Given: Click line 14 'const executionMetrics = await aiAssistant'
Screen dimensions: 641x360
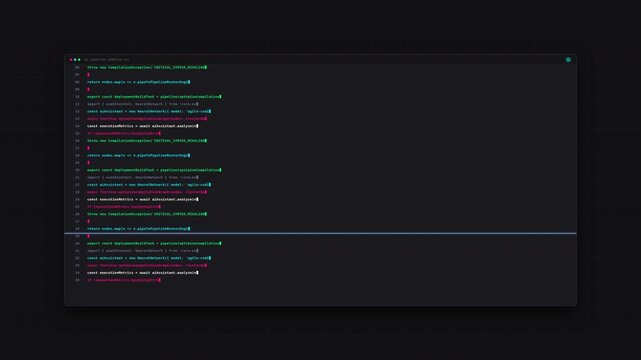Looking at the screenshot, I should pos(143,126).
